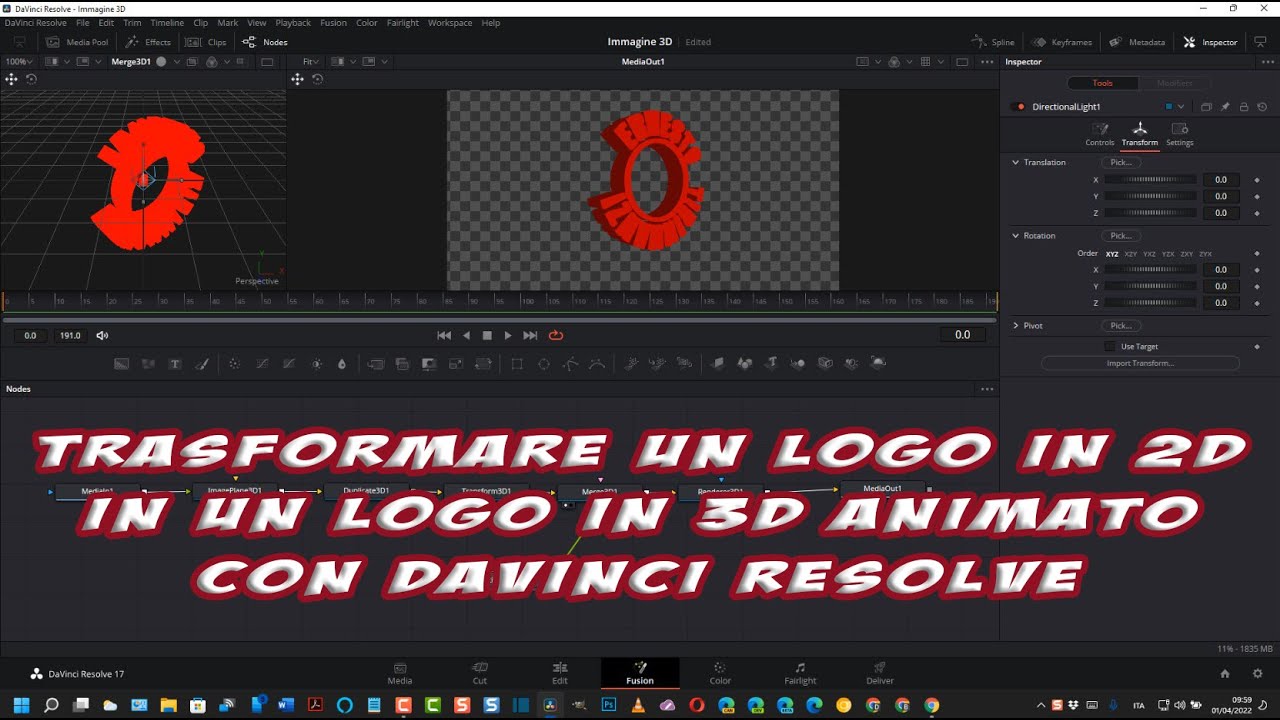Go to Home project manager

1225,674
